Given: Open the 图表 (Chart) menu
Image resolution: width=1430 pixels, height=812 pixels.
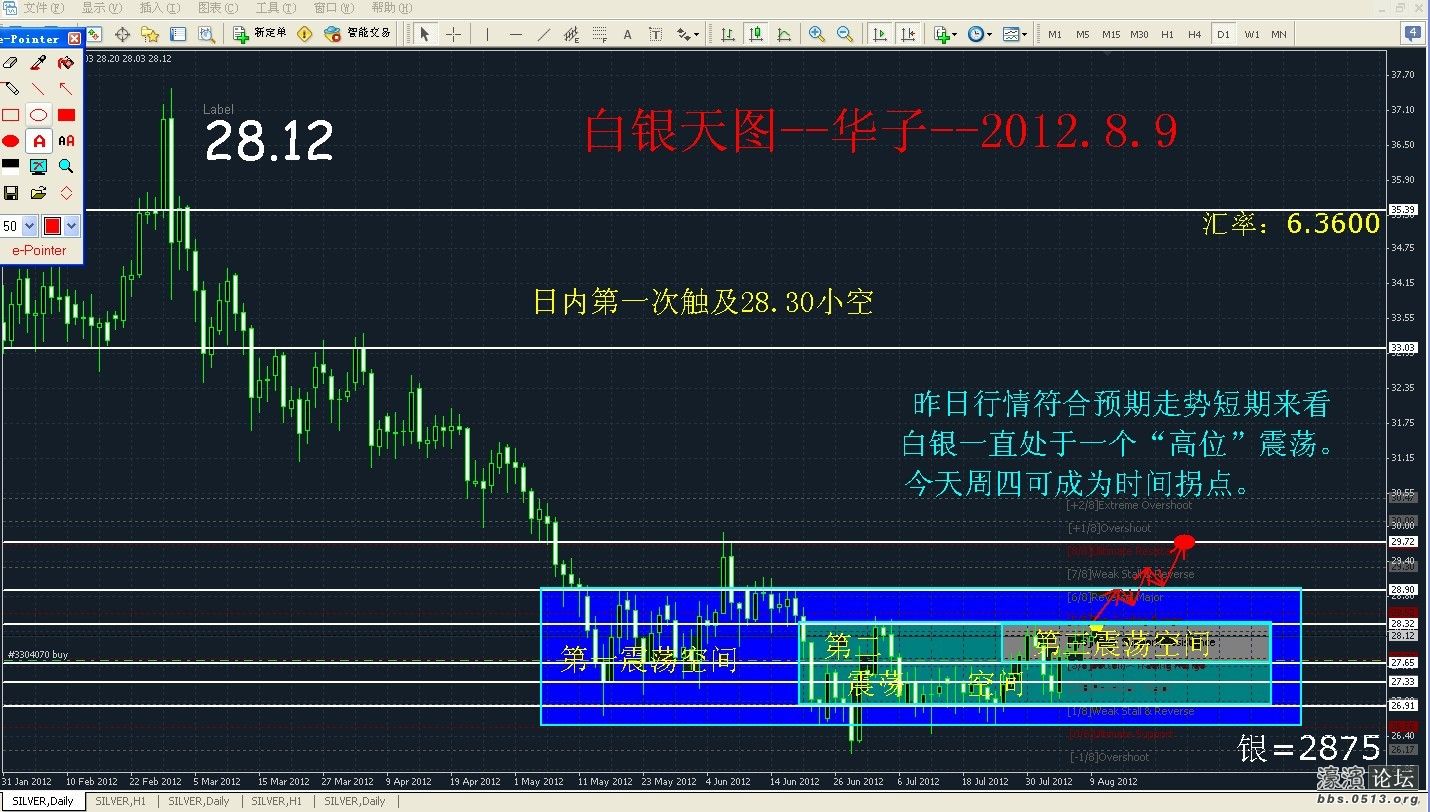Looking at the screenshot, I should (217, 8).
